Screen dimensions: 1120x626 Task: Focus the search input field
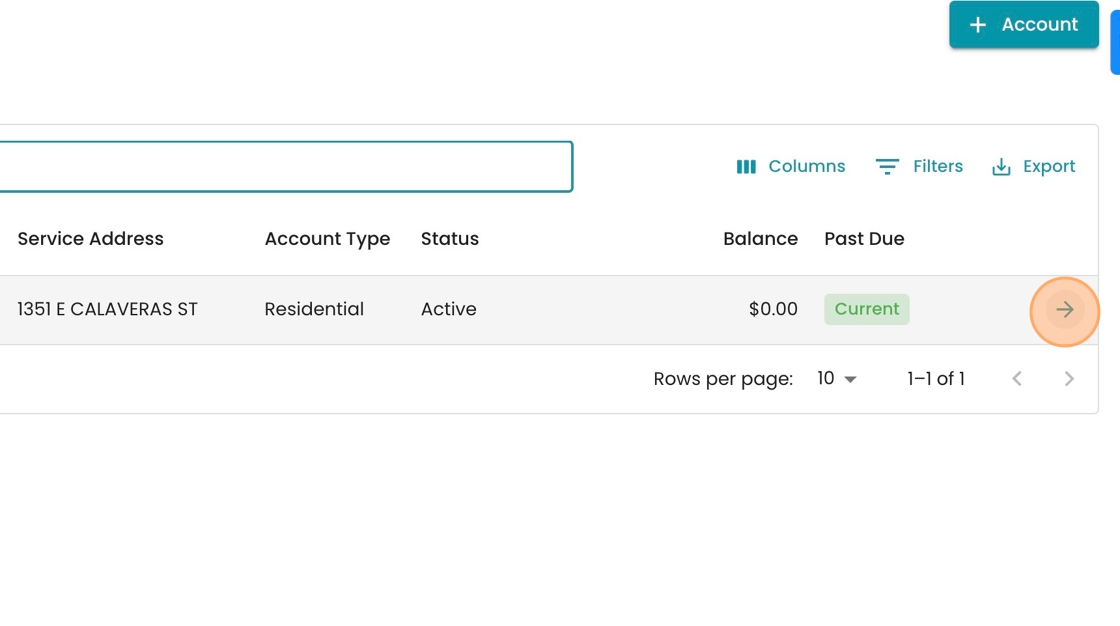[286, 167]
